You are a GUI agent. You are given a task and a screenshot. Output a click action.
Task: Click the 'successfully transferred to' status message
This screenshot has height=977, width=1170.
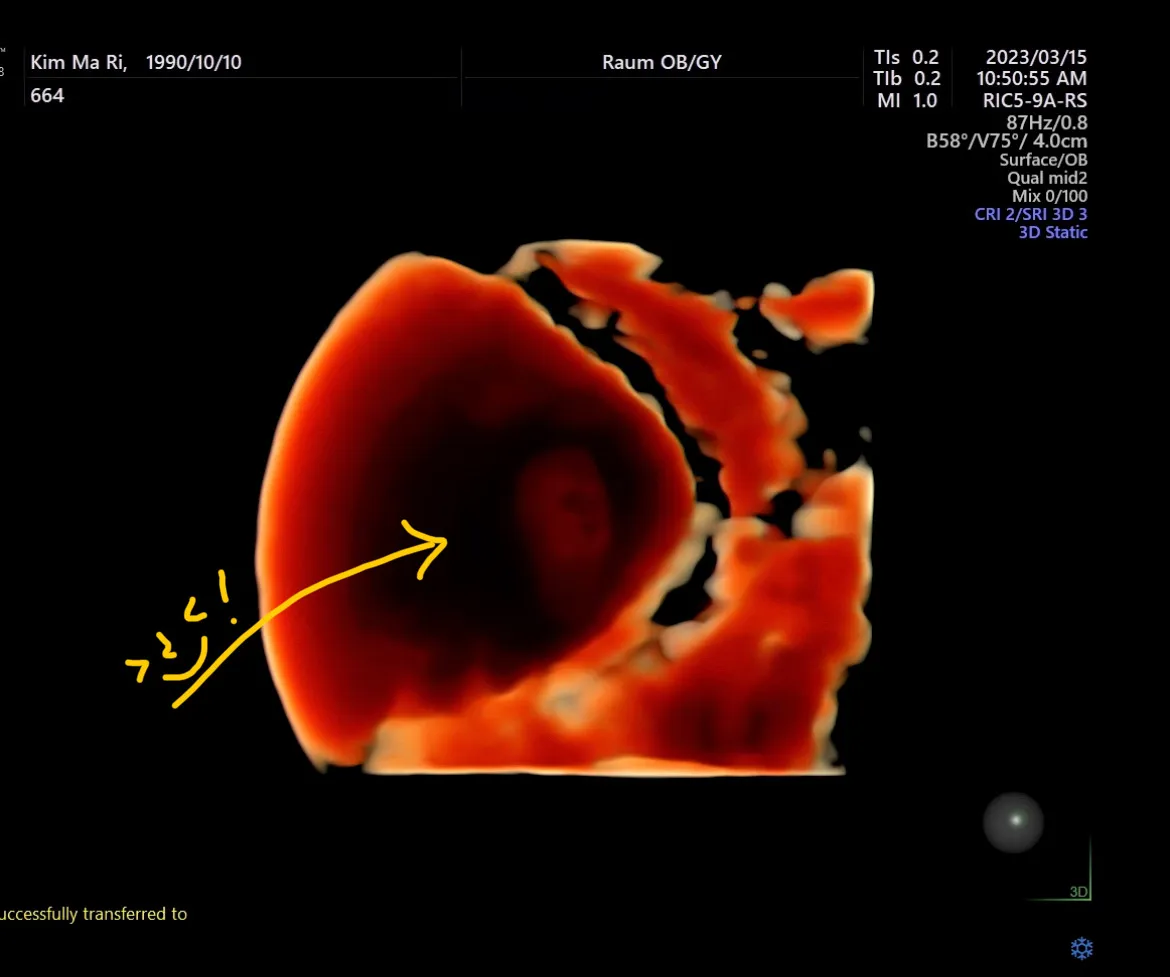coord(93,914)
